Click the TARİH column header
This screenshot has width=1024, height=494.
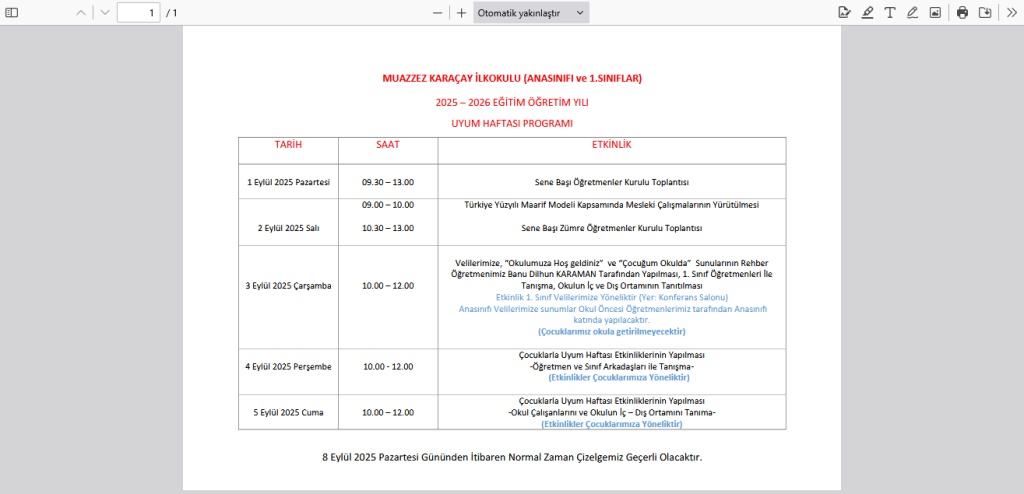point(288,145)
